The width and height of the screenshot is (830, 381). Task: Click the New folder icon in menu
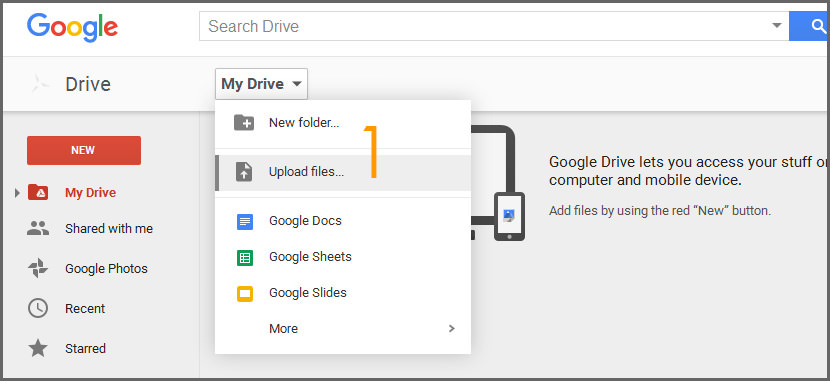[x=244, y=122]
